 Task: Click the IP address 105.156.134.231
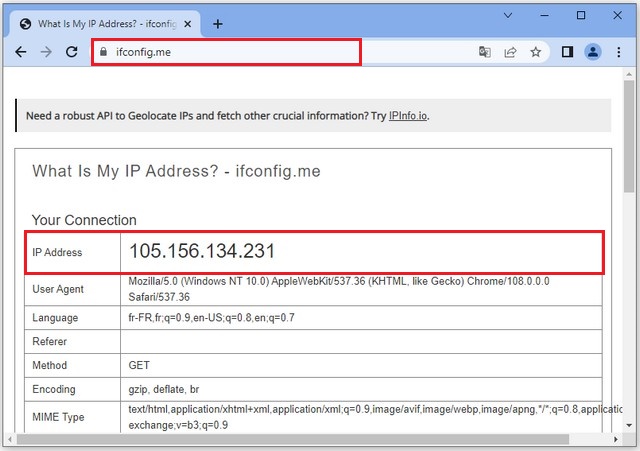(x=202, y=252)
